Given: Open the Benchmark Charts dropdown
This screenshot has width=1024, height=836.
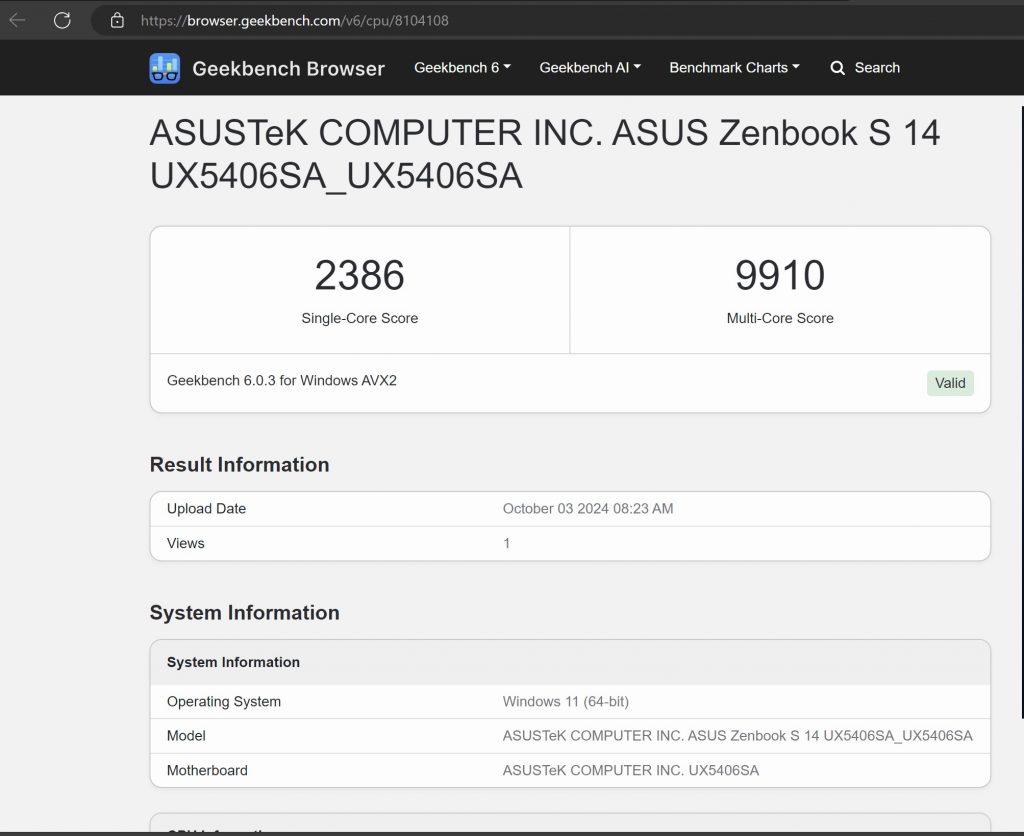Looking at the screenshot, I should [x=734, y=67].
